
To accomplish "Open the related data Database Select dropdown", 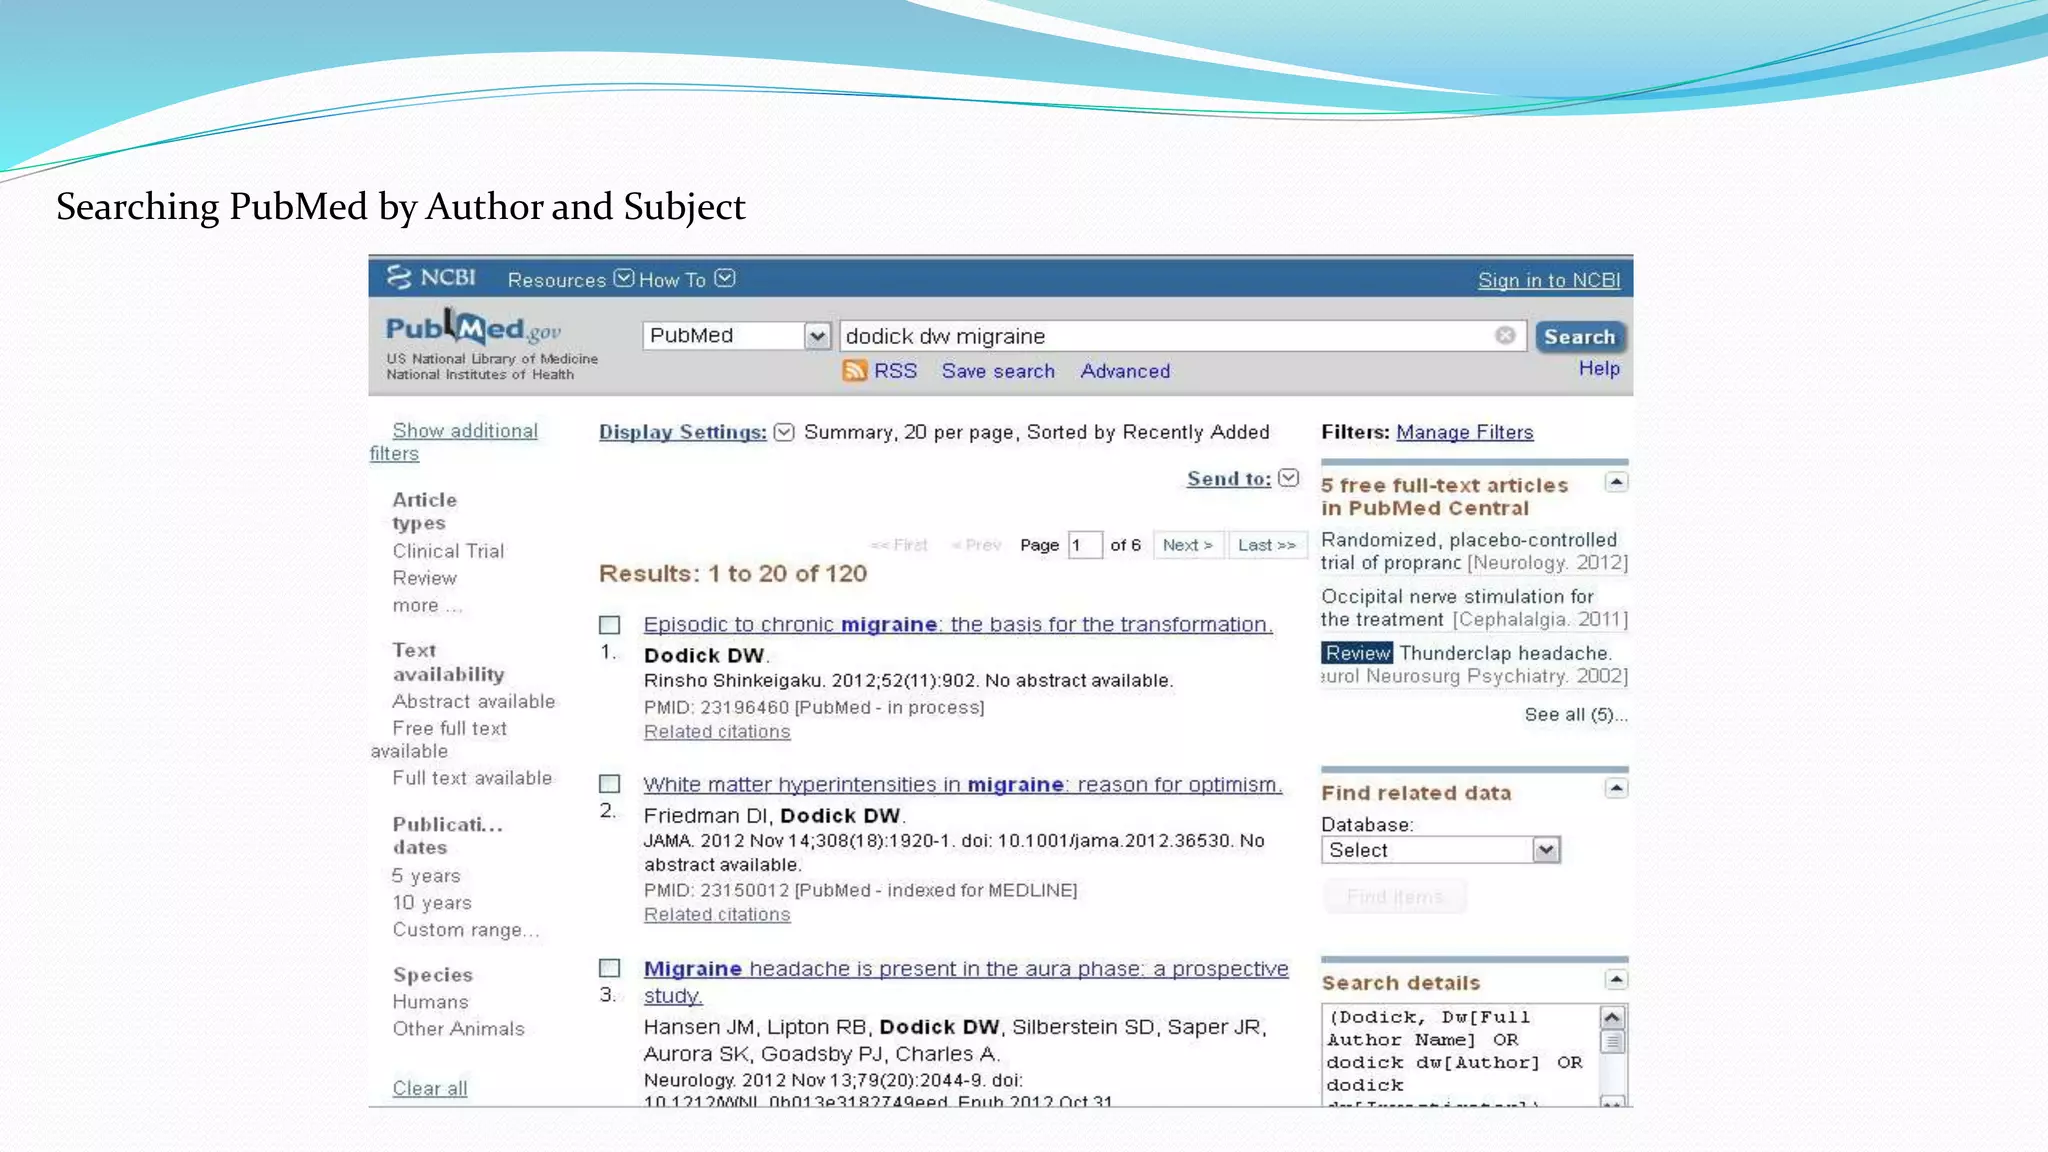I will click(1440, 850).
